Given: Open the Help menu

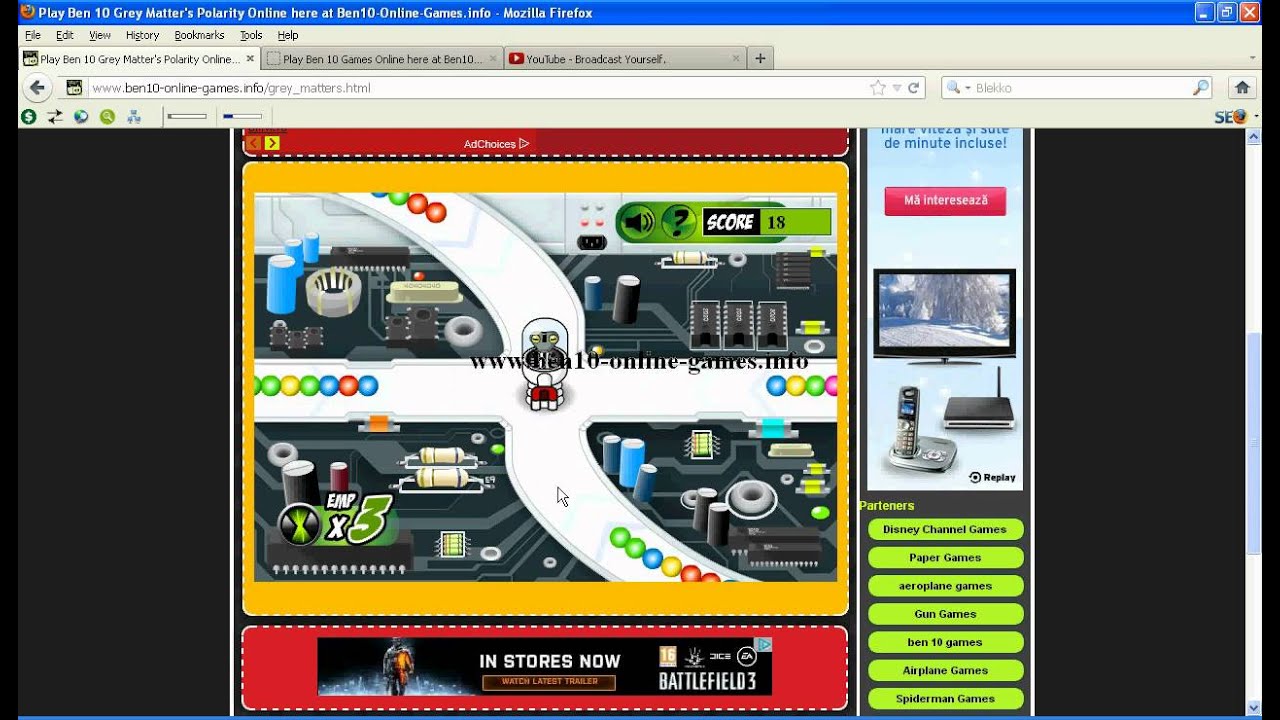Looking at the screenshot, I should pos(288,35).
